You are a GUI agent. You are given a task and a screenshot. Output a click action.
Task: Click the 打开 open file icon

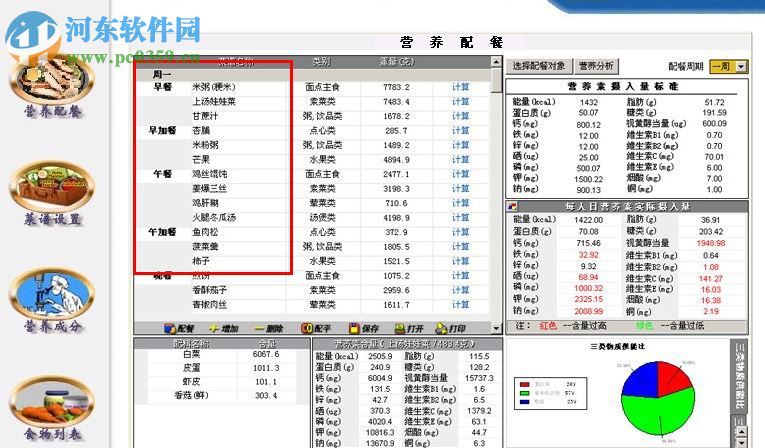click(399, 328)
